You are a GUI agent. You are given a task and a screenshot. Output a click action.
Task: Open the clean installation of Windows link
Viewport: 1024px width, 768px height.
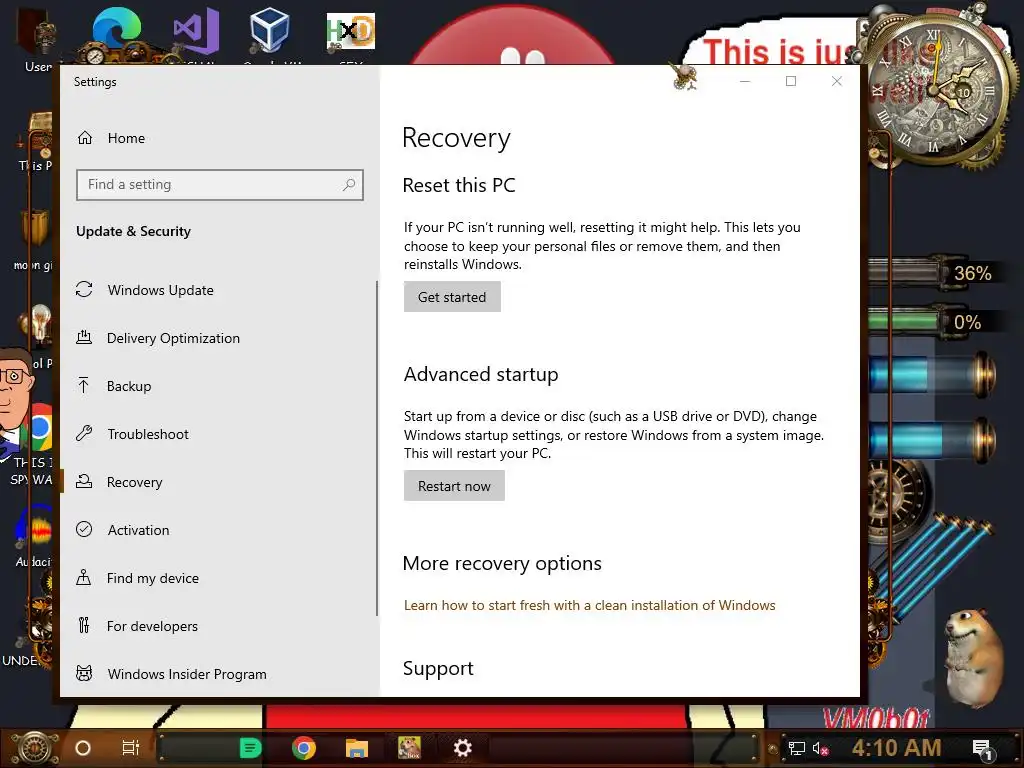point(589,605)
